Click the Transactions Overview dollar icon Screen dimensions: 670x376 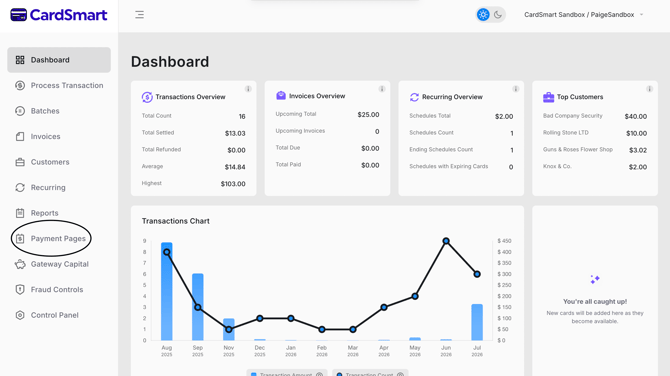pos(147,97)
